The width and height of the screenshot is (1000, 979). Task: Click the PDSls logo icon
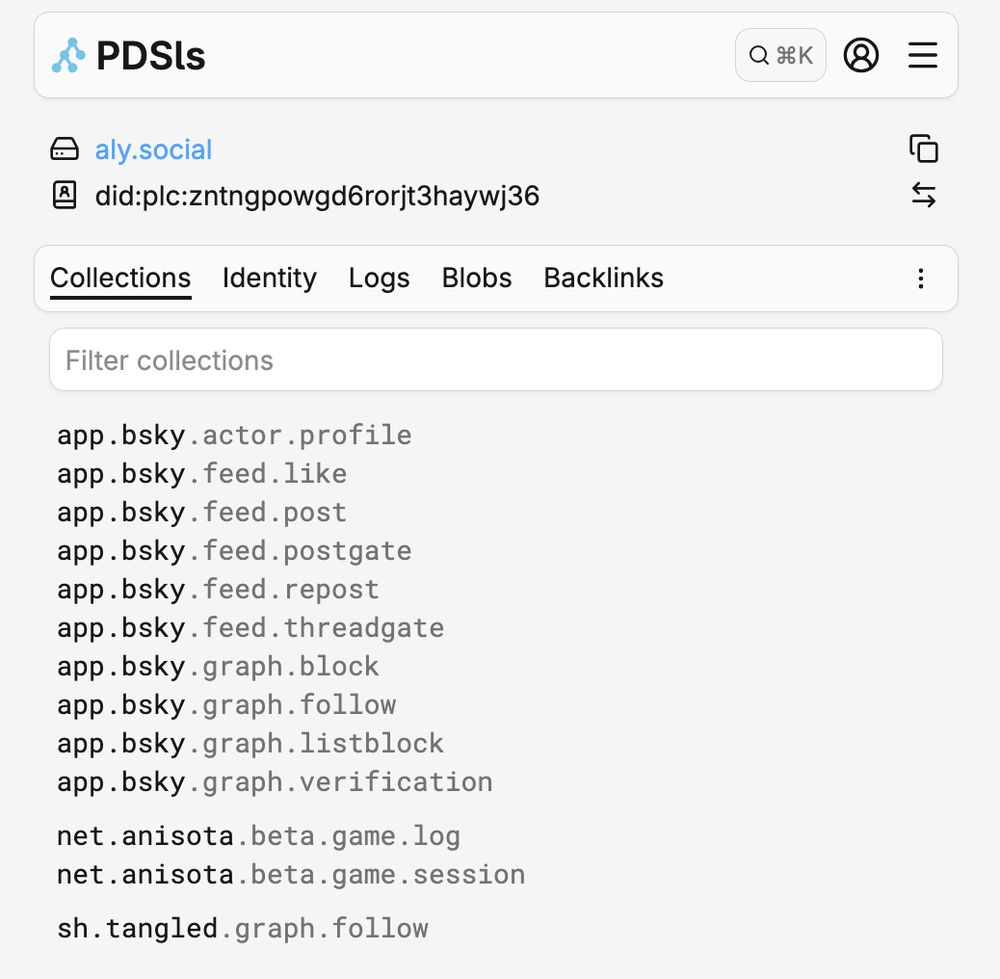(69, 56)
